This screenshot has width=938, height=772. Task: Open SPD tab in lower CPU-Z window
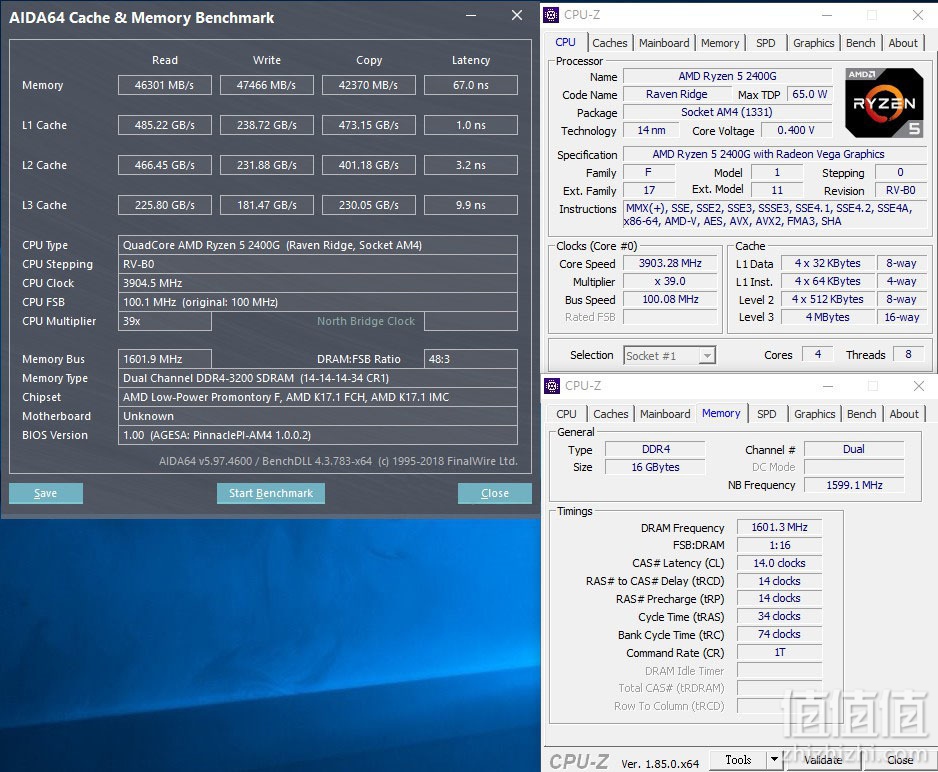click(x=766, y=414)
